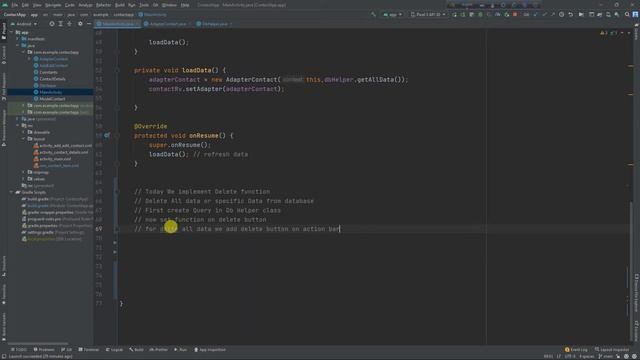Viewport: 640px width, 360px height.
Task: Open the TODO tool window
Action: tap(19, 350)
